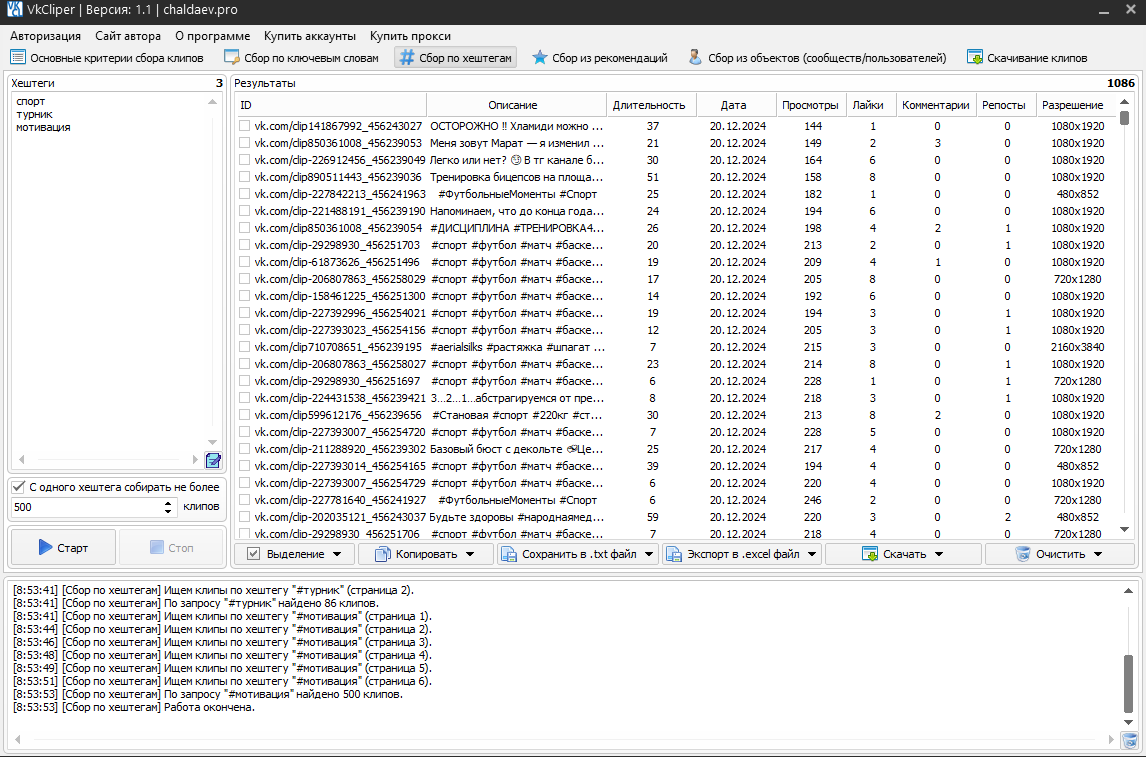Viewport: 1146px width, 757px height.
Task: Open collection from objects user icon
Action: (x=695, y=58)
